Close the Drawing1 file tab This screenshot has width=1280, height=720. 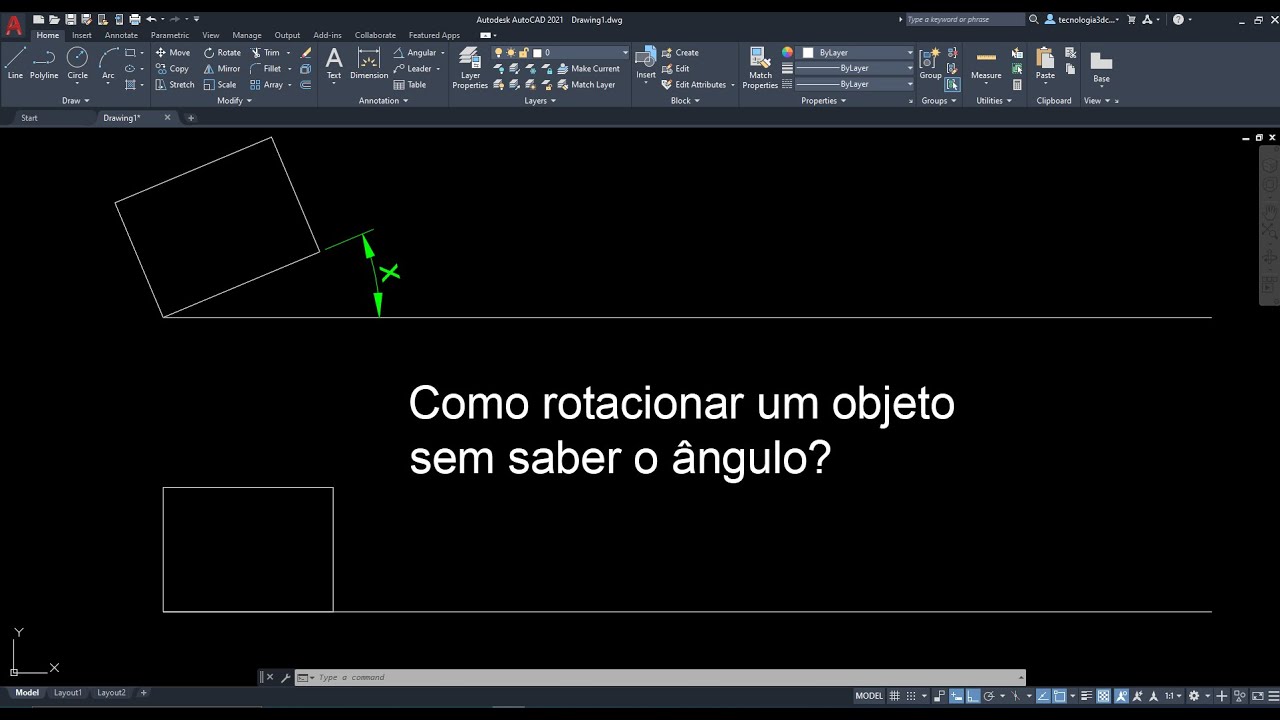click(x=167, y=118)
